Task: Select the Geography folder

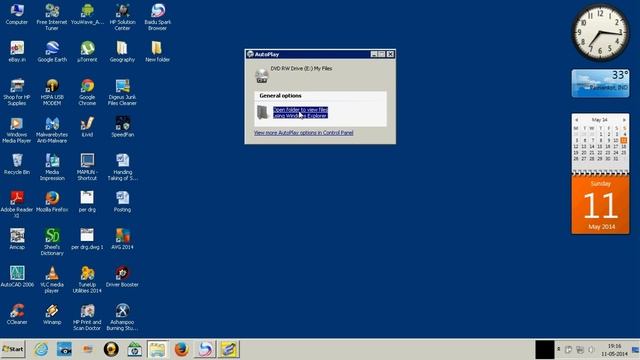Action: click(x=122, y=51)
